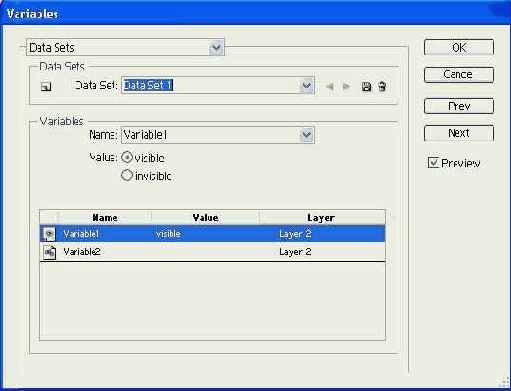Click the OK button

(459, 47)
